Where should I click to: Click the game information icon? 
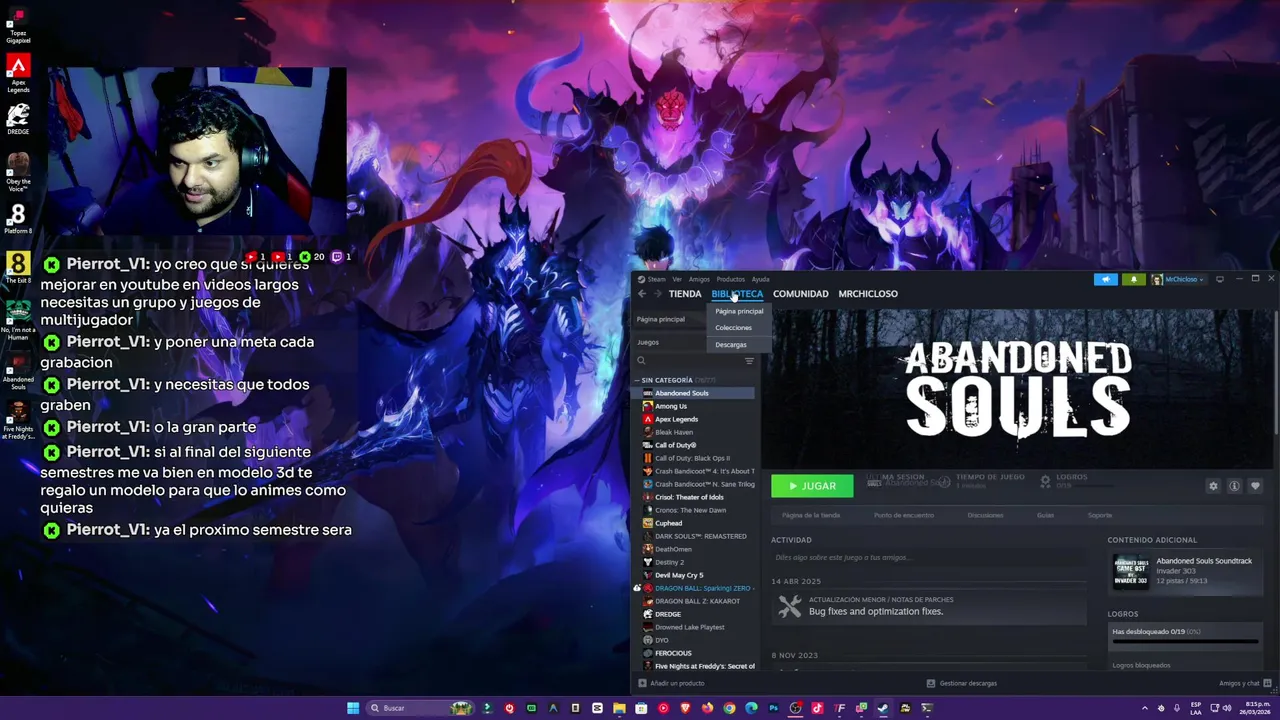pyautogui.click(x=1234, y=486)
